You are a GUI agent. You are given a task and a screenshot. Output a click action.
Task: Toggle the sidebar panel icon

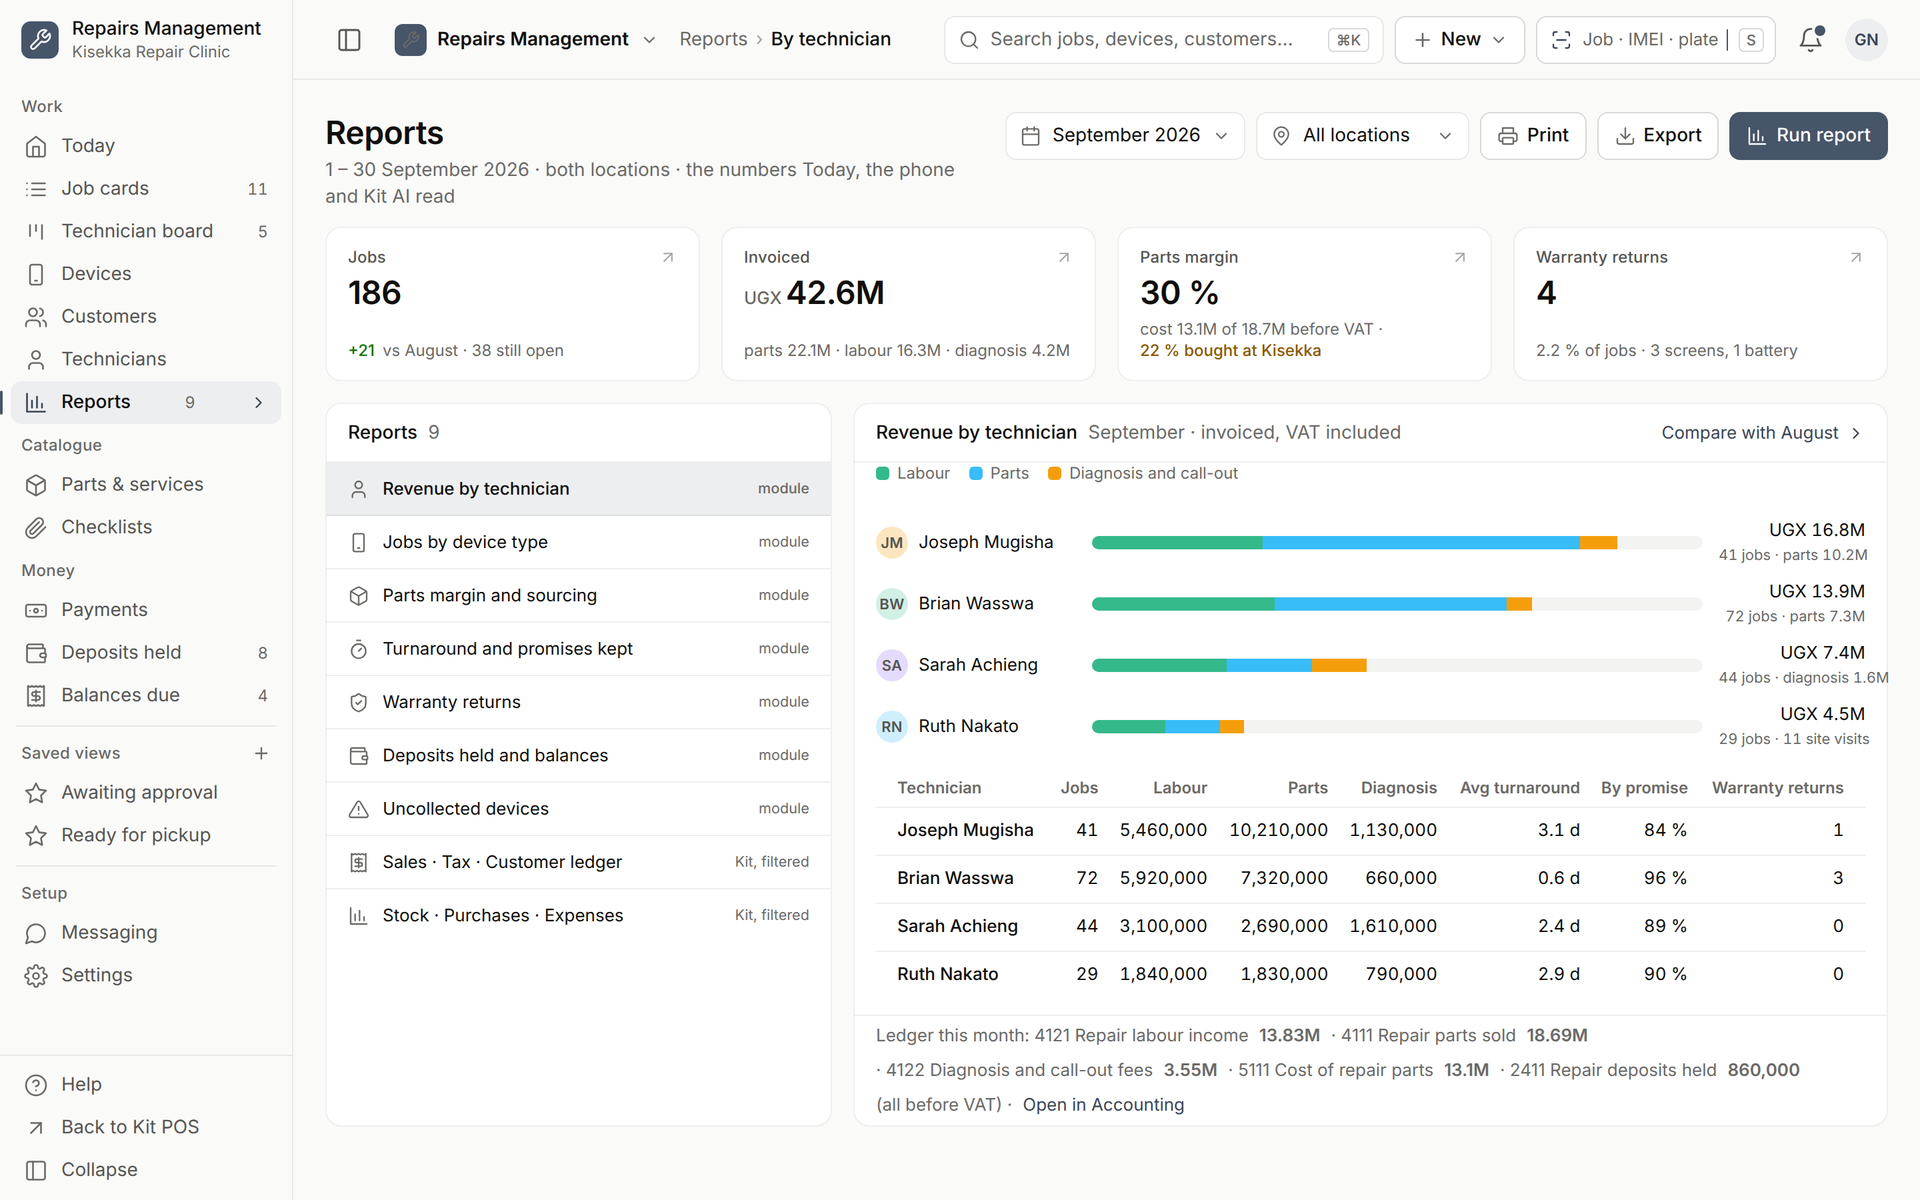pyautogui.click(x=349, y=40)
